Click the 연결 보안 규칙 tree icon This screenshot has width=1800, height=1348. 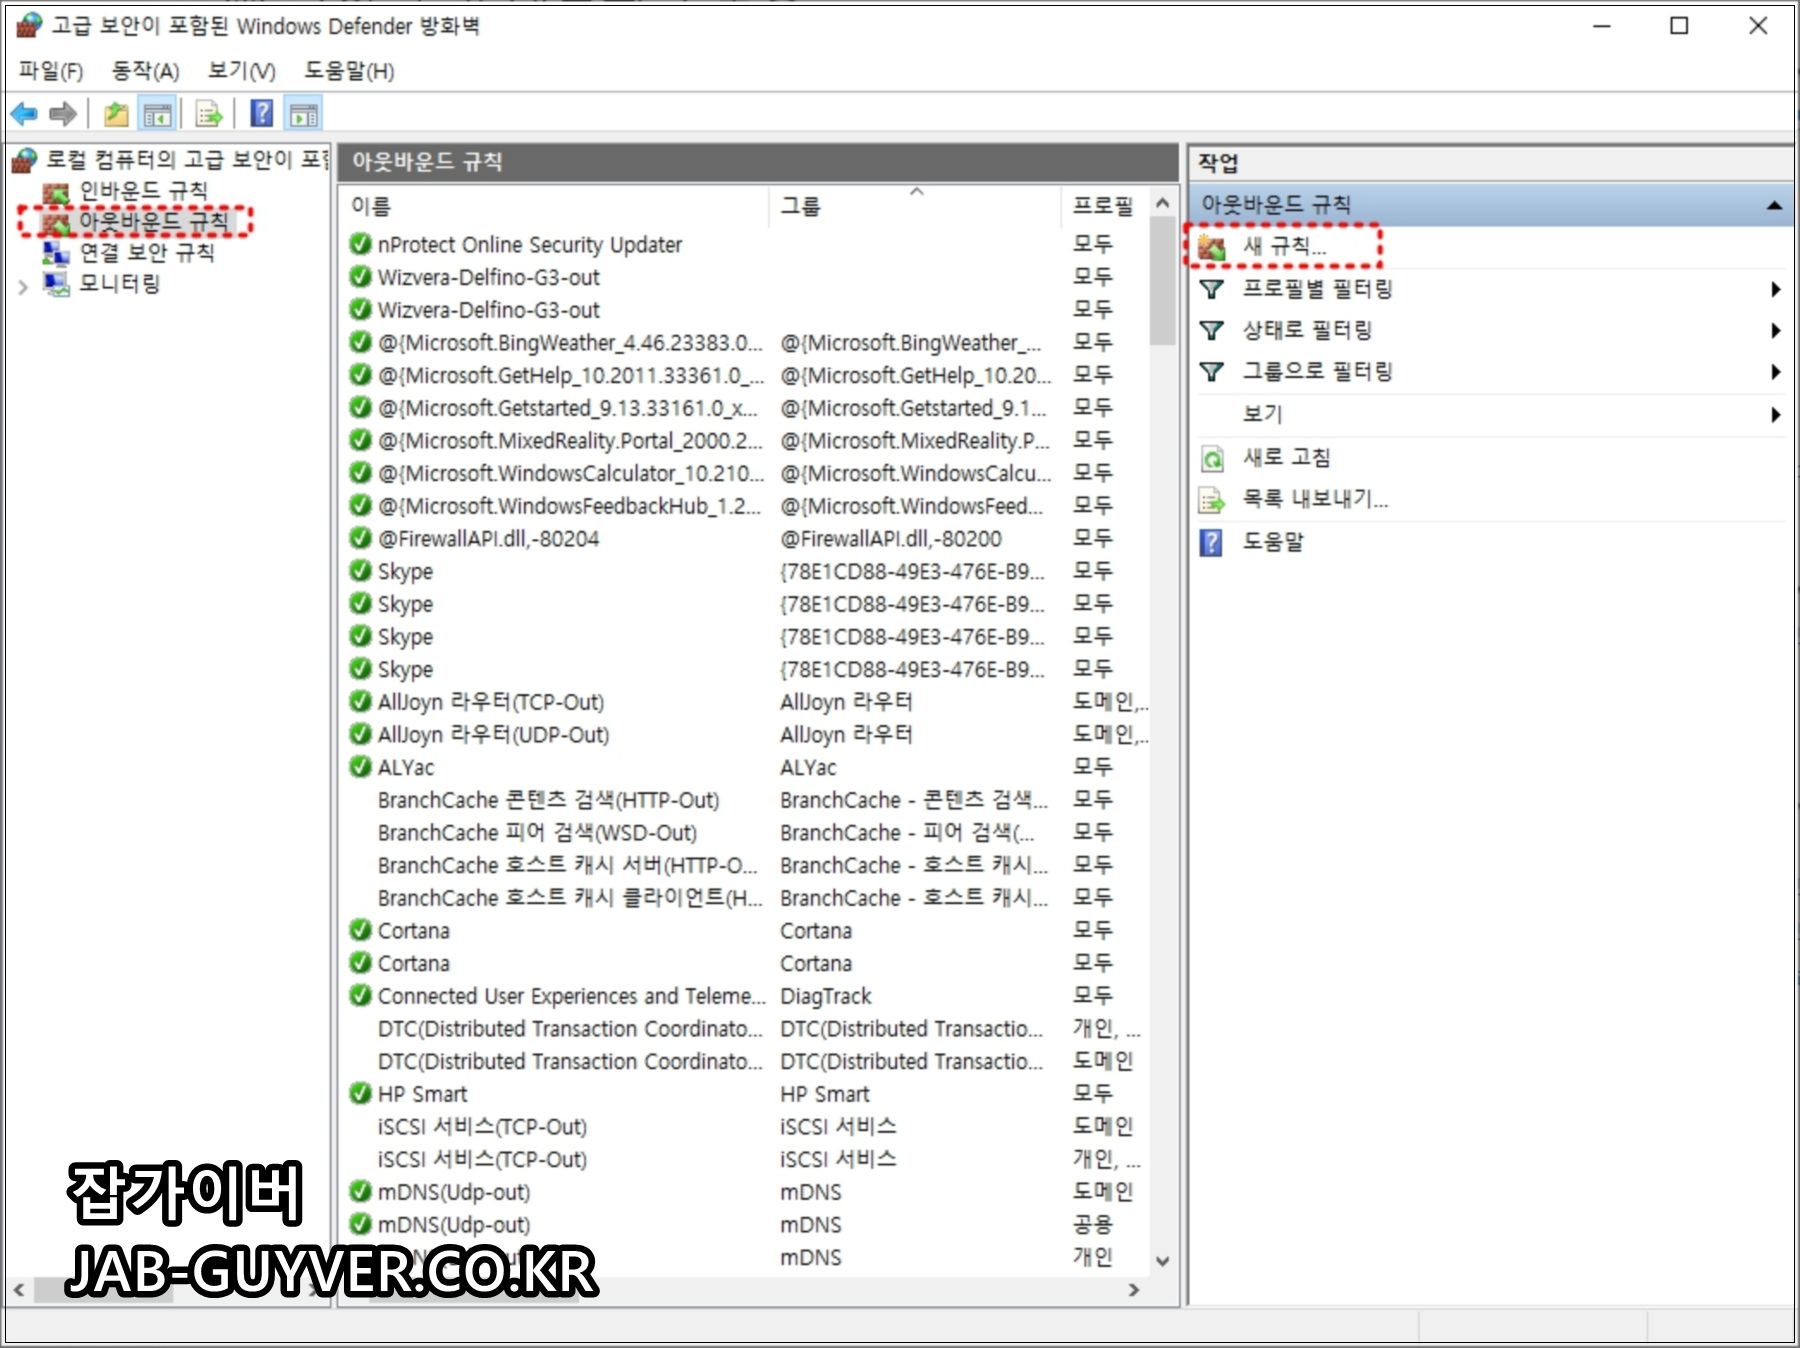(x=56, y=253)
